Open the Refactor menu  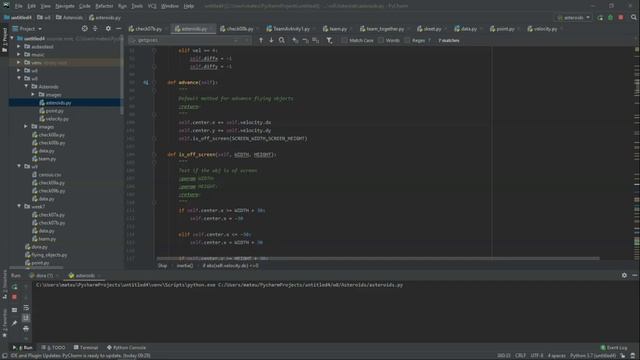coord(104,6)
